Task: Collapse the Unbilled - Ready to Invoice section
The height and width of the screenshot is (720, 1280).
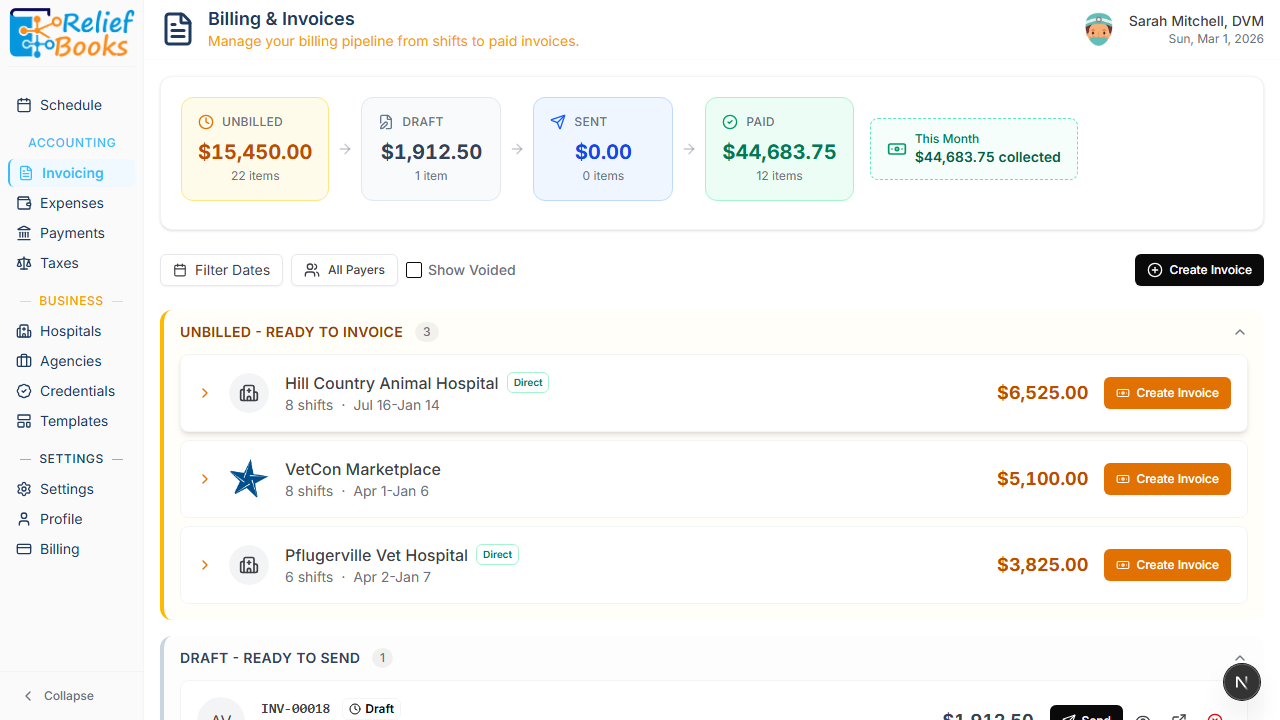Action: click(1240, 332)
